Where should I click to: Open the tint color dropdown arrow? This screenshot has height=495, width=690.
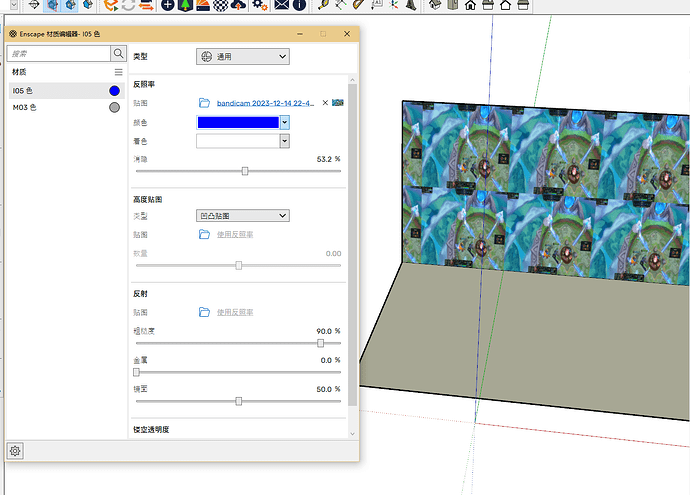click(x=285, y=141)
